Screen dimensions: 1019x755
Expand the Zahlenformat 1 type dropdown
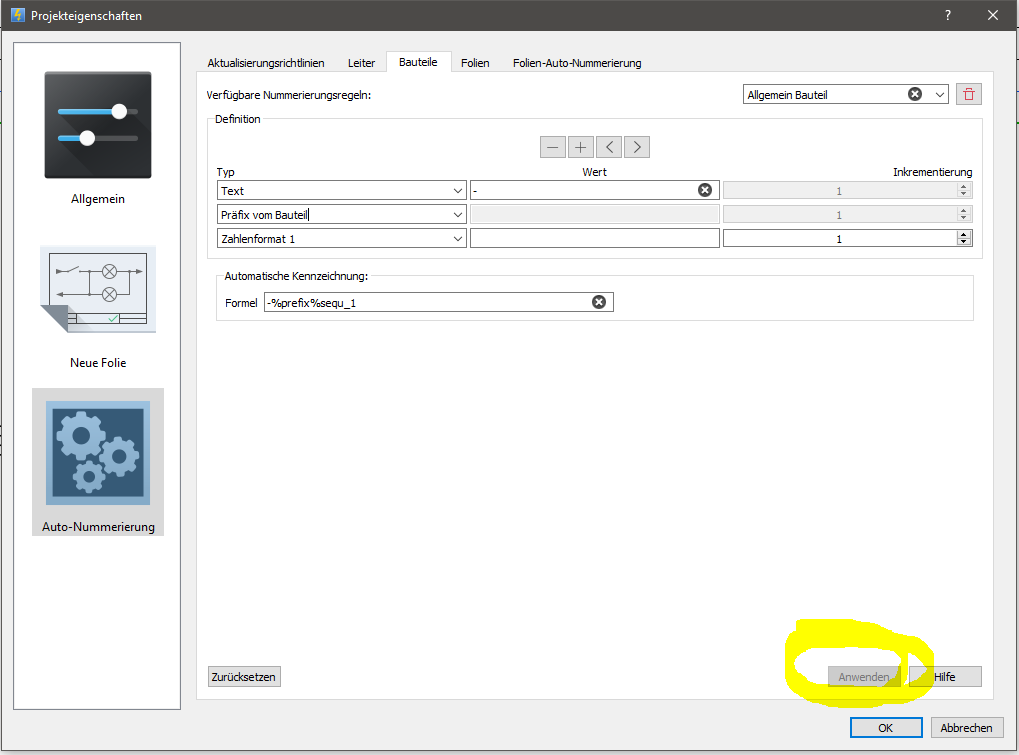[x=458, y=238]
